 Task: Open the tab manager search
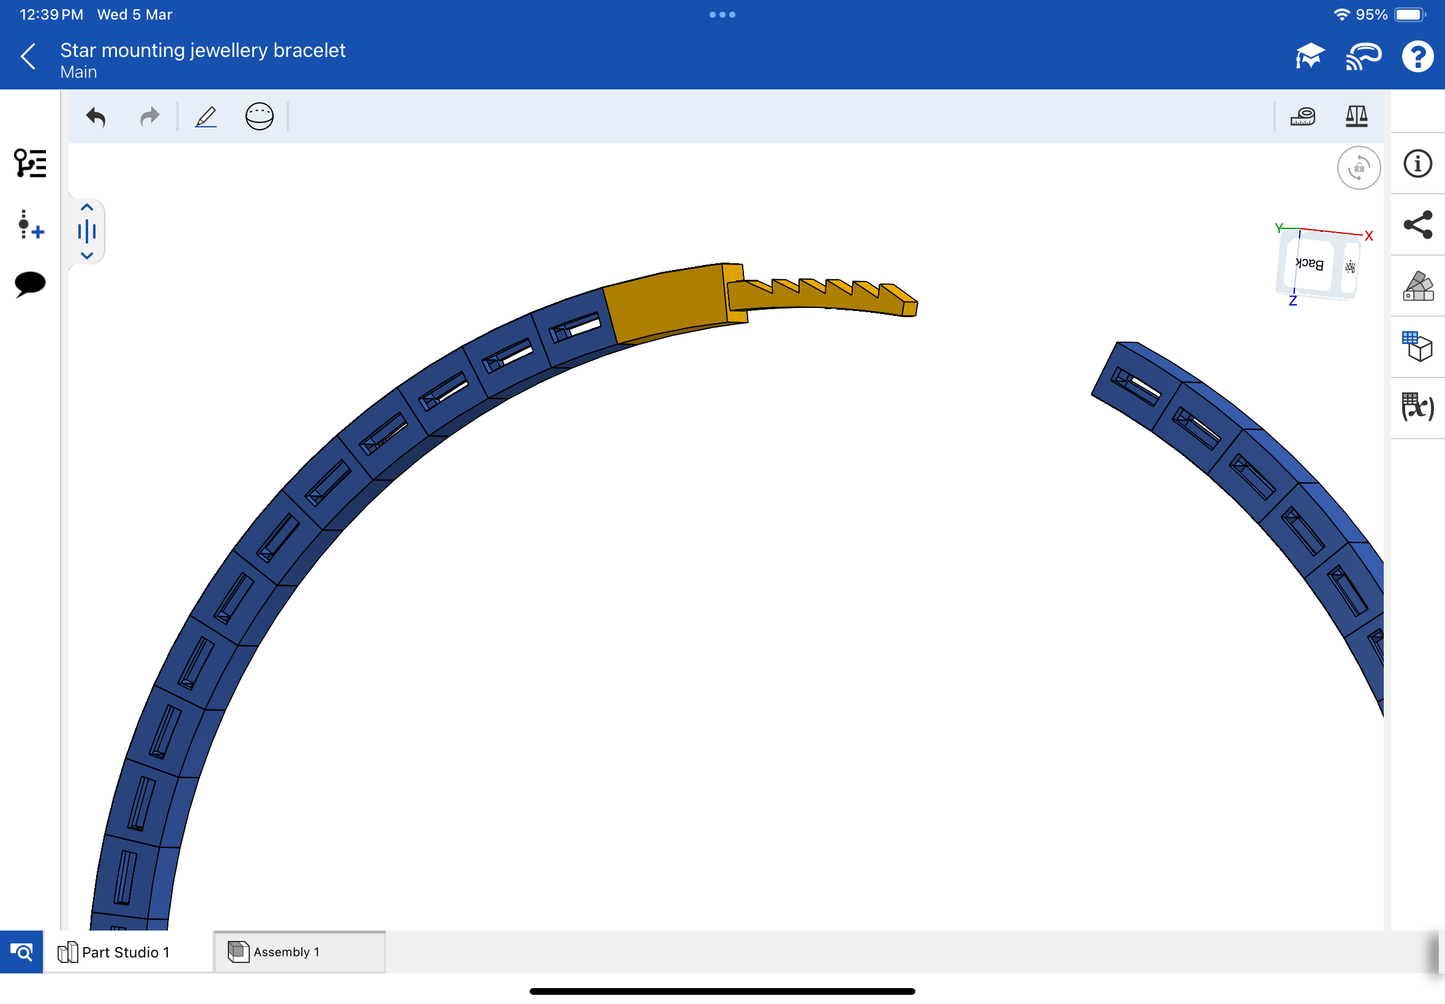click(21, 952)
